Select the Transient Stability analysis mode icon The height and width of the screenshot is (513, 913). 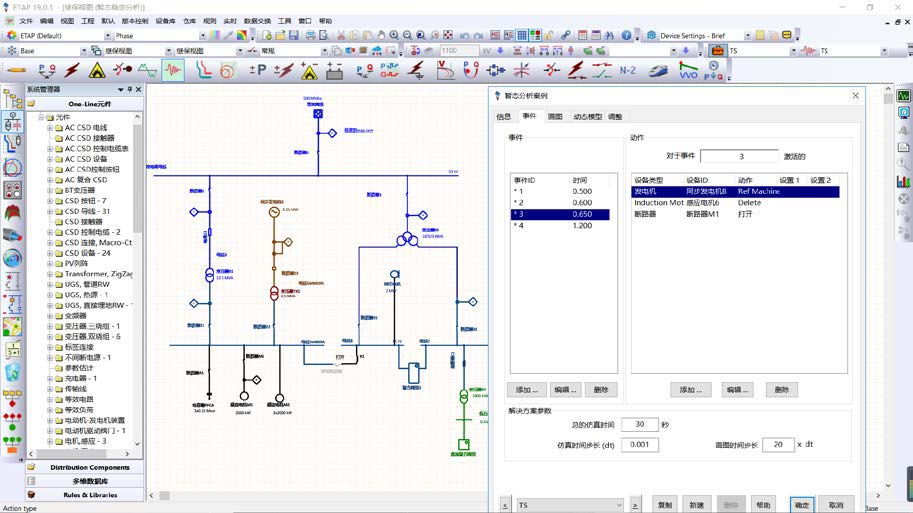click(174, 70)
